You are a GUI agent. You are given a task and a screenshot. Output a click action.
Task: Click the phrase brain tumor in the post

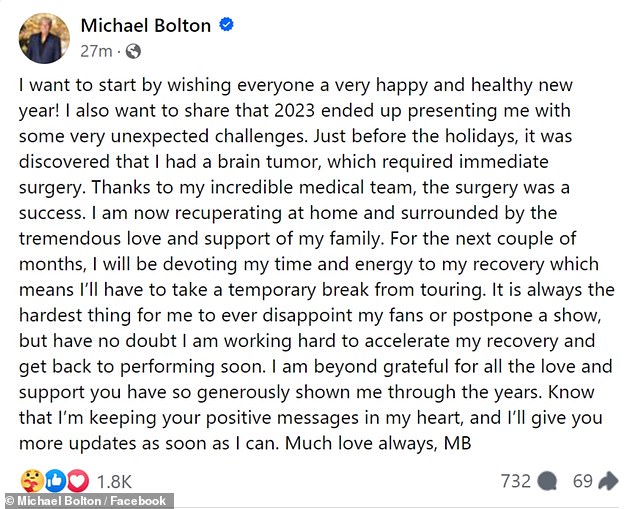point(269,162)
